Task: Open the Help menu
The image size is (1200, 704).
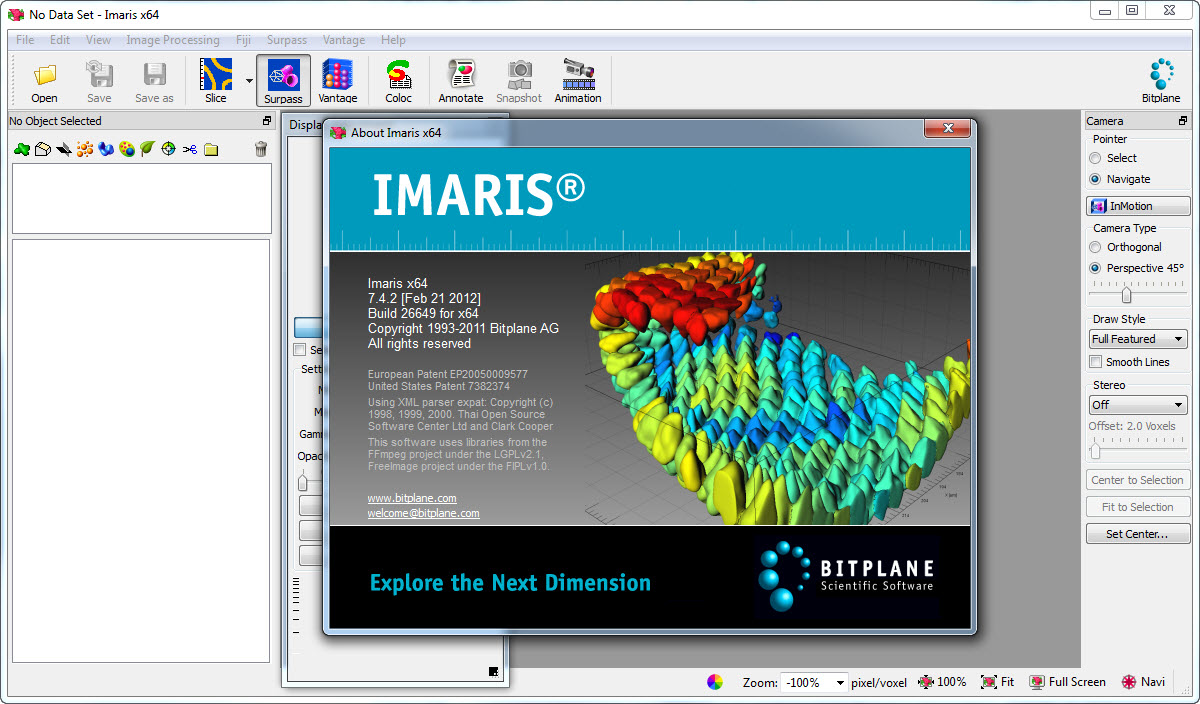Action: click(393, 40)
